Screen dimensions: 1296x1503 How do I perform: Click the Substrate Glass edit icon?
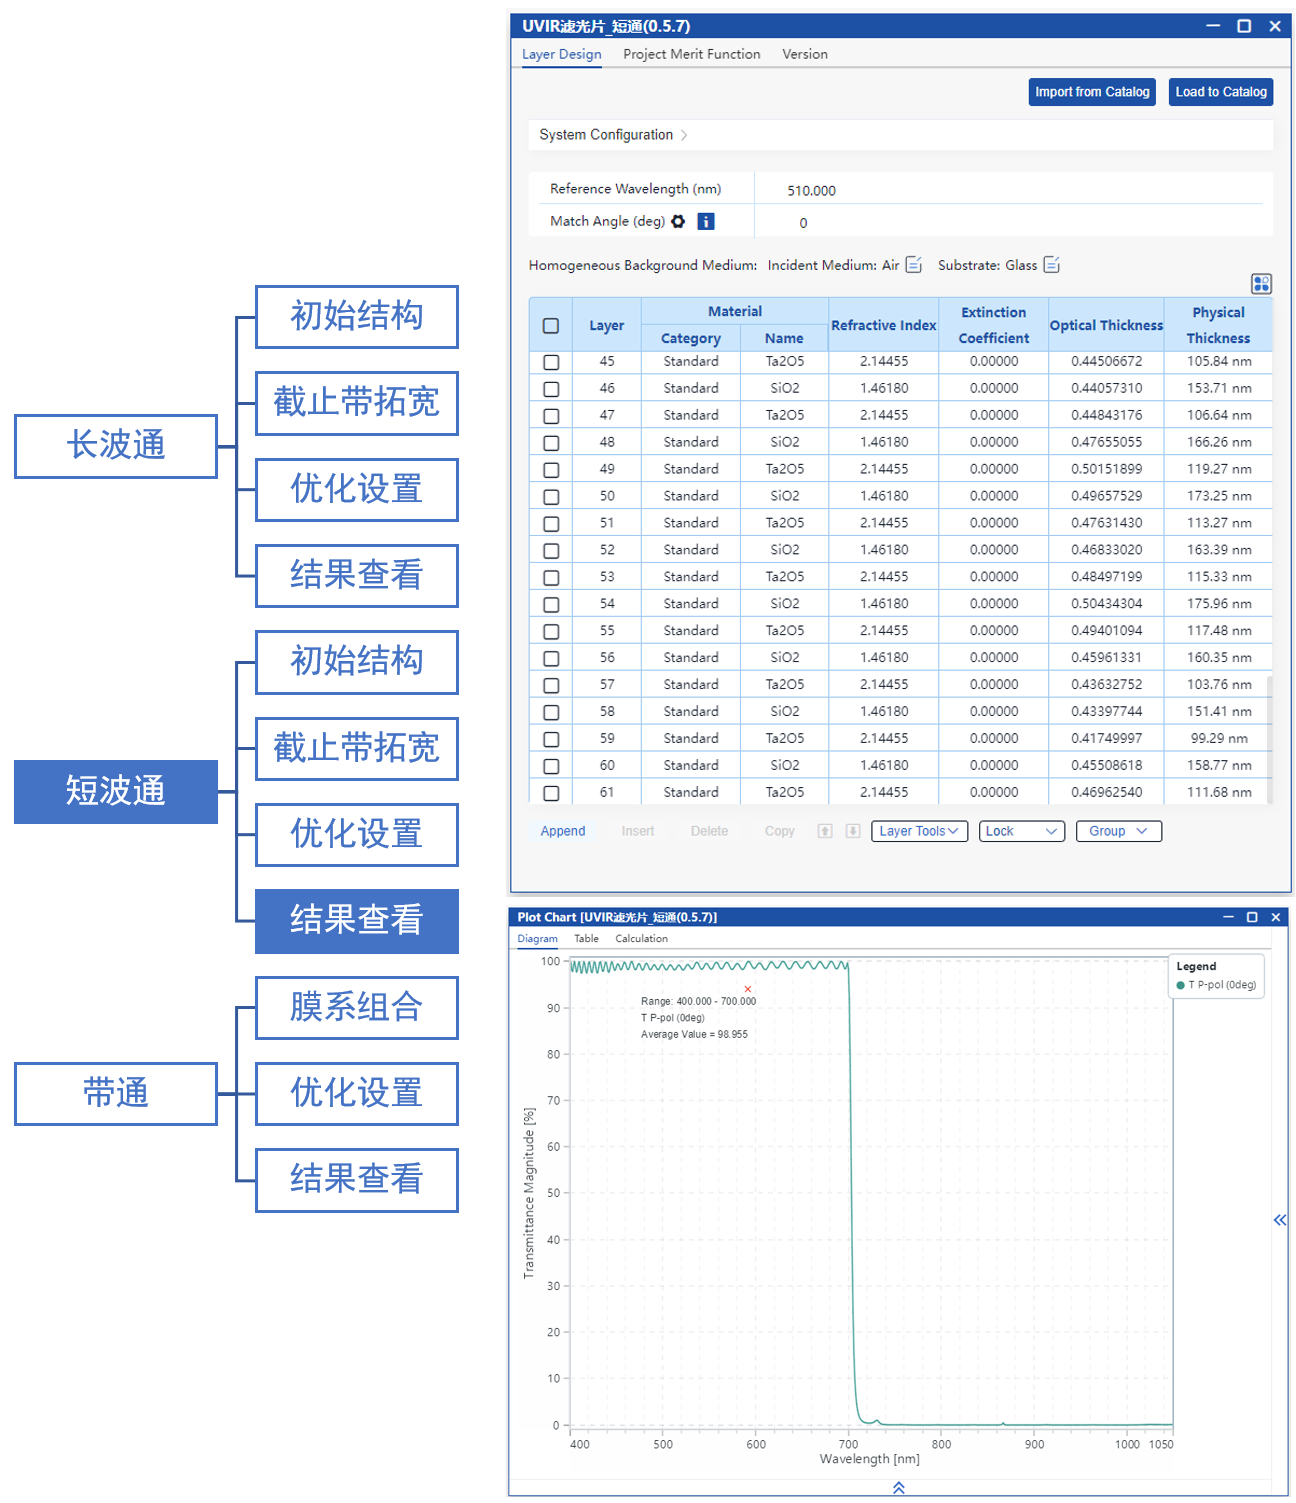[x=1051, y=265]
